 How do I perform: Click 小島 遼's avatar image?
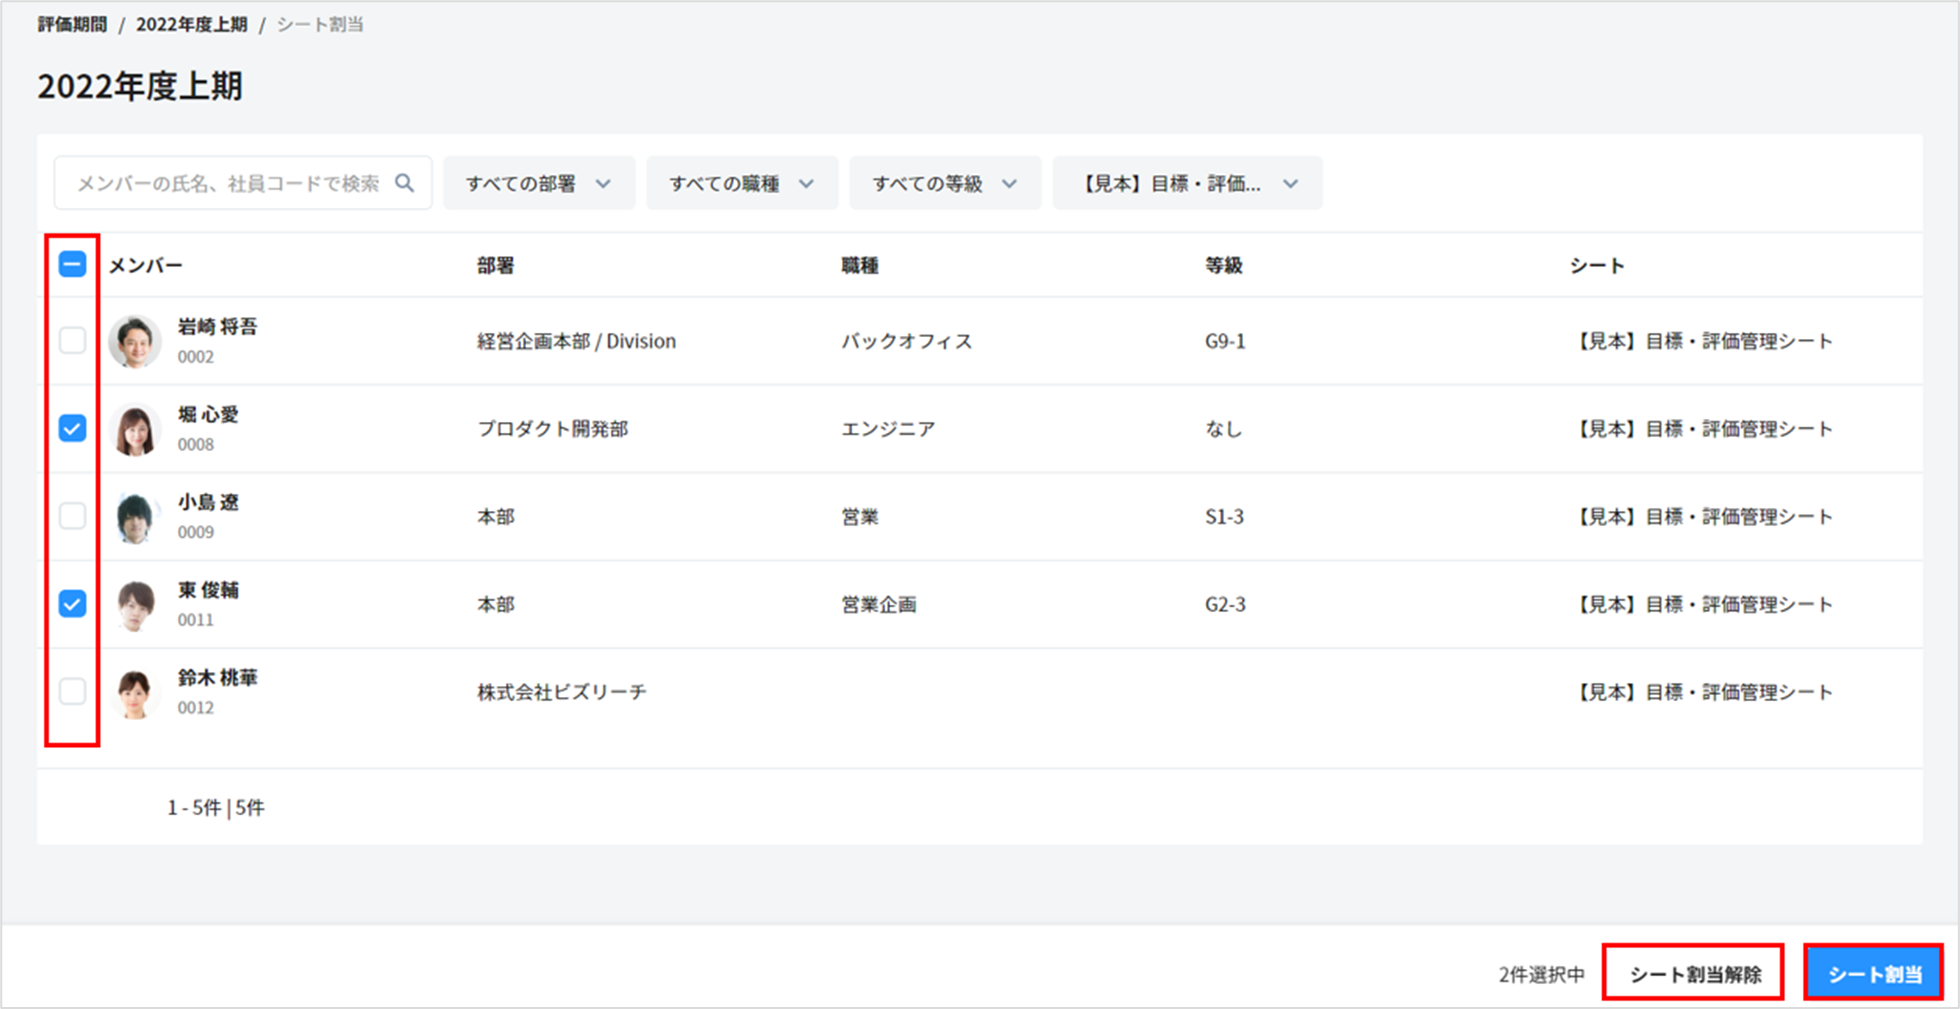[x=135, y=517]
